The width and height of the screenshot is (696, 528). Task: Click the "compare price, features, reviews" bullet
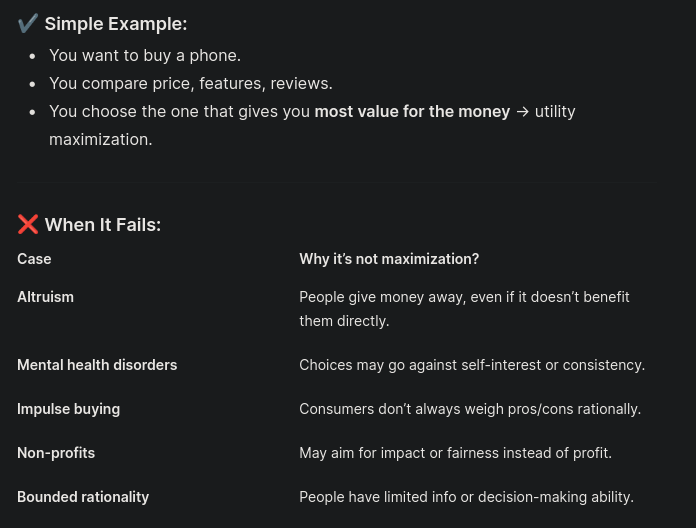point(191,83)
